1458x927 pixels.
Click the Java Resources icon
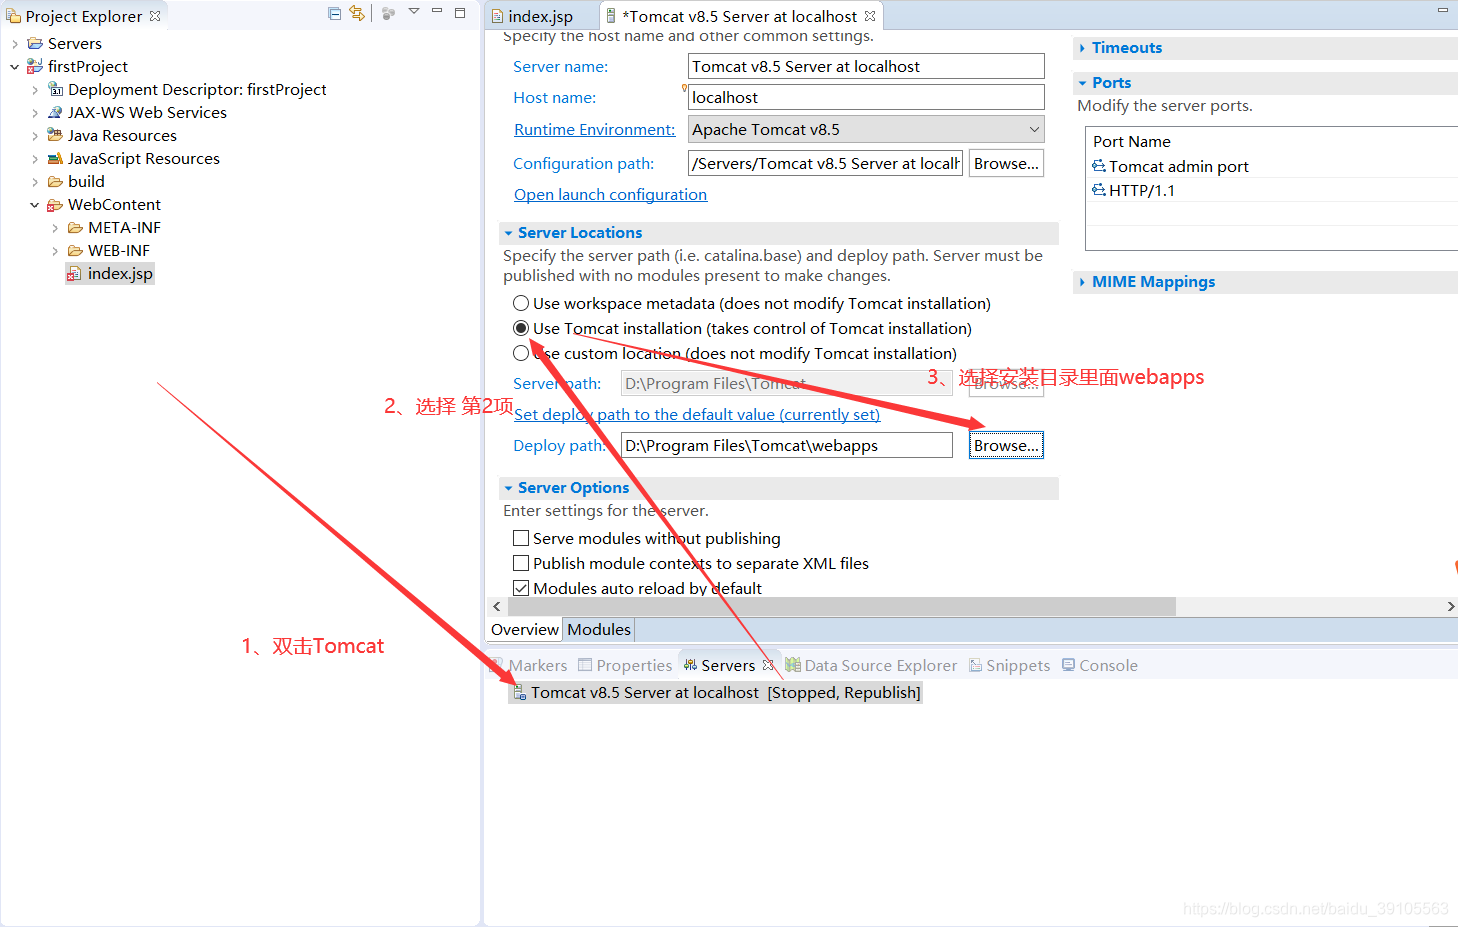click(x=55, y=135)
